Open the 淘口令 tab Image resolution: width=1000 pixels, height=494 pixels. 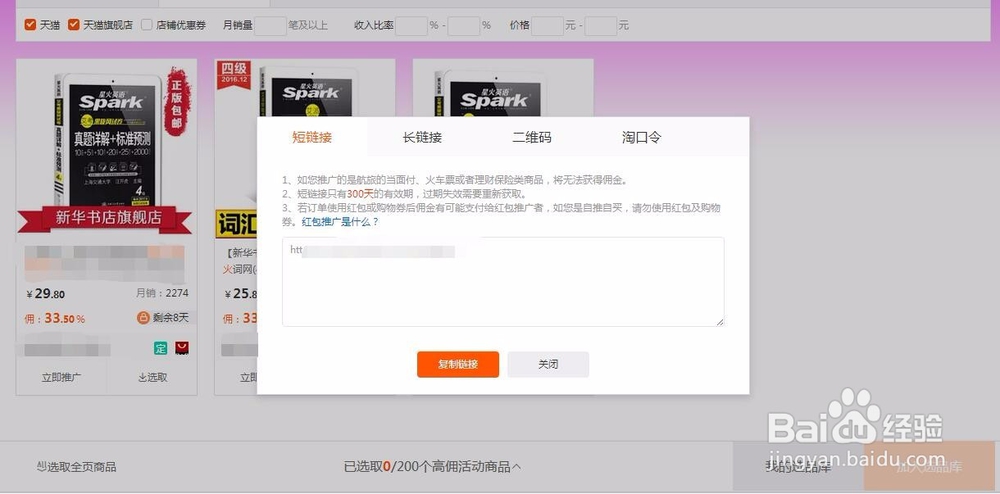[642, 136]
